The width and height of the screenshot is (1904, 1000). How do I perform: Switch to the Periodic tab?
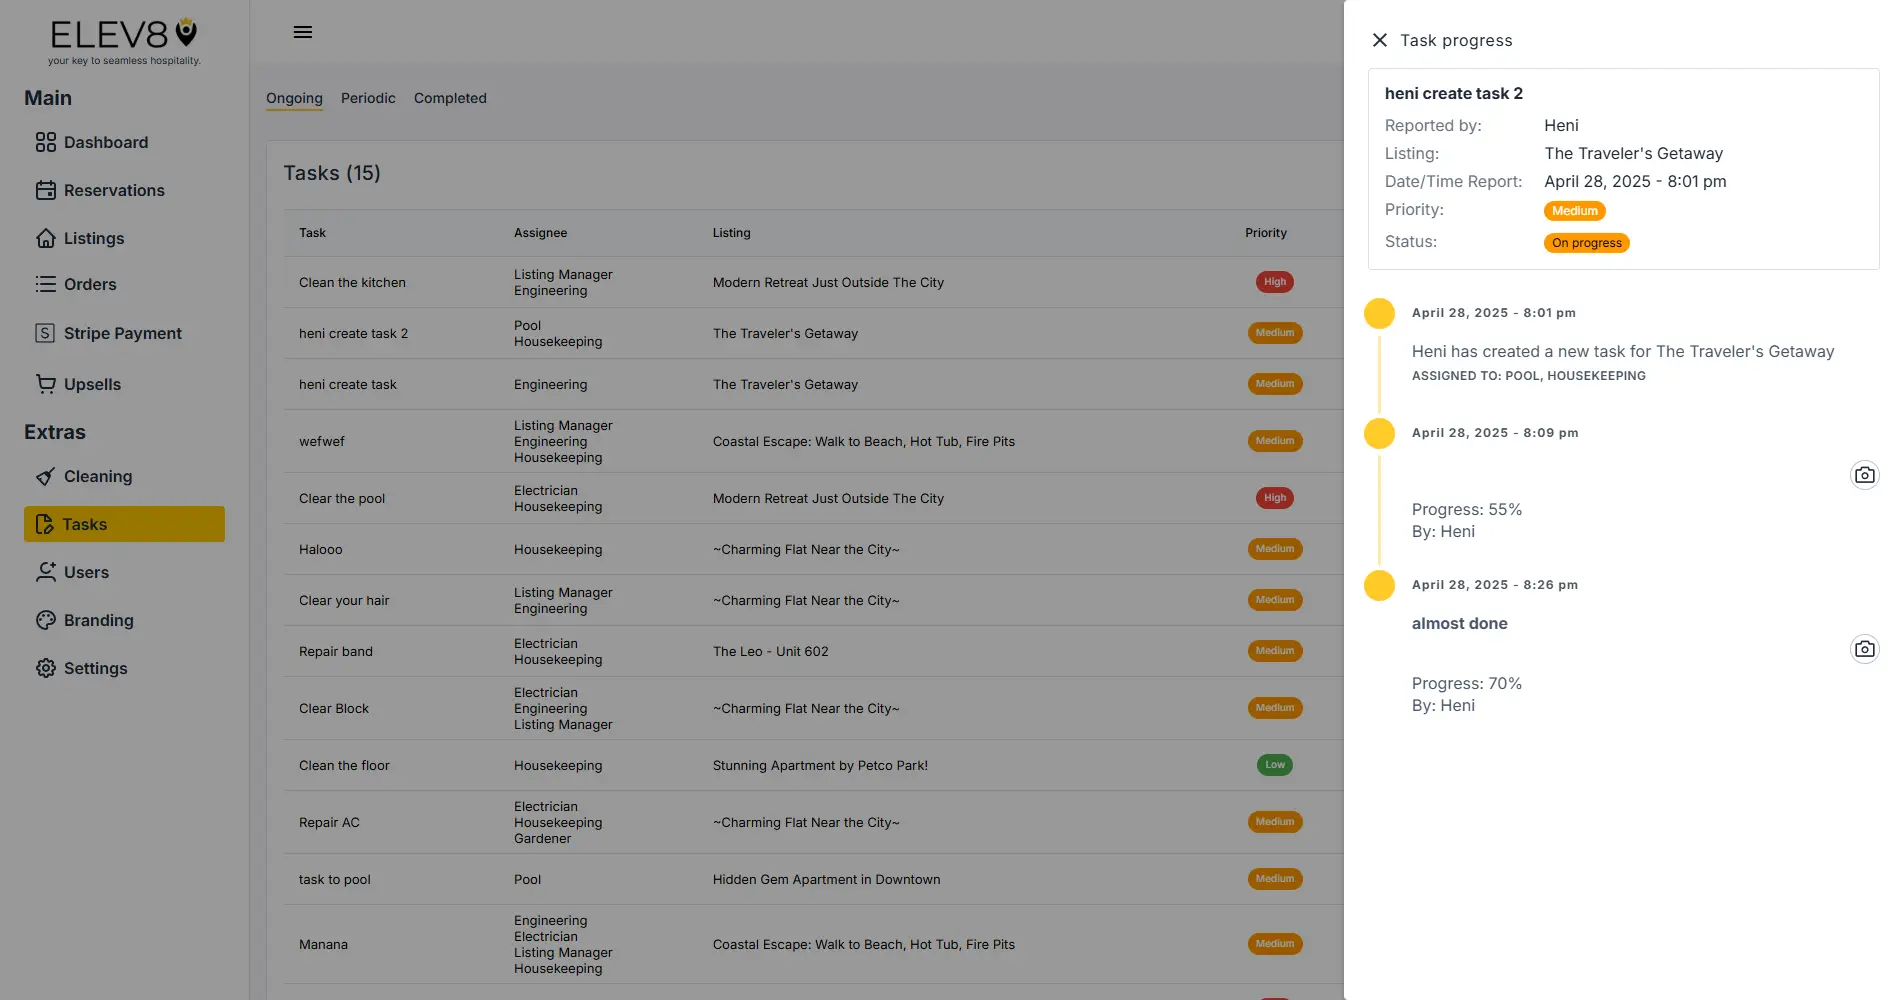click(x=368, y=98)
